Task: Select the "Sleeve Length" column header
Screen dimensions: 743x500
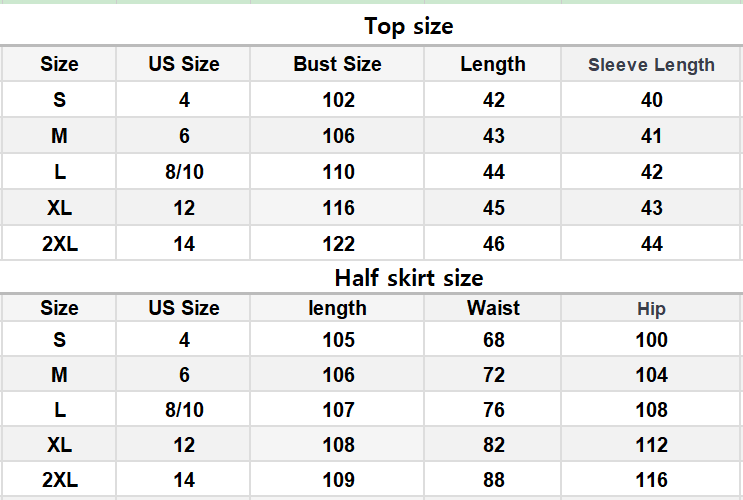Action: 651,65
